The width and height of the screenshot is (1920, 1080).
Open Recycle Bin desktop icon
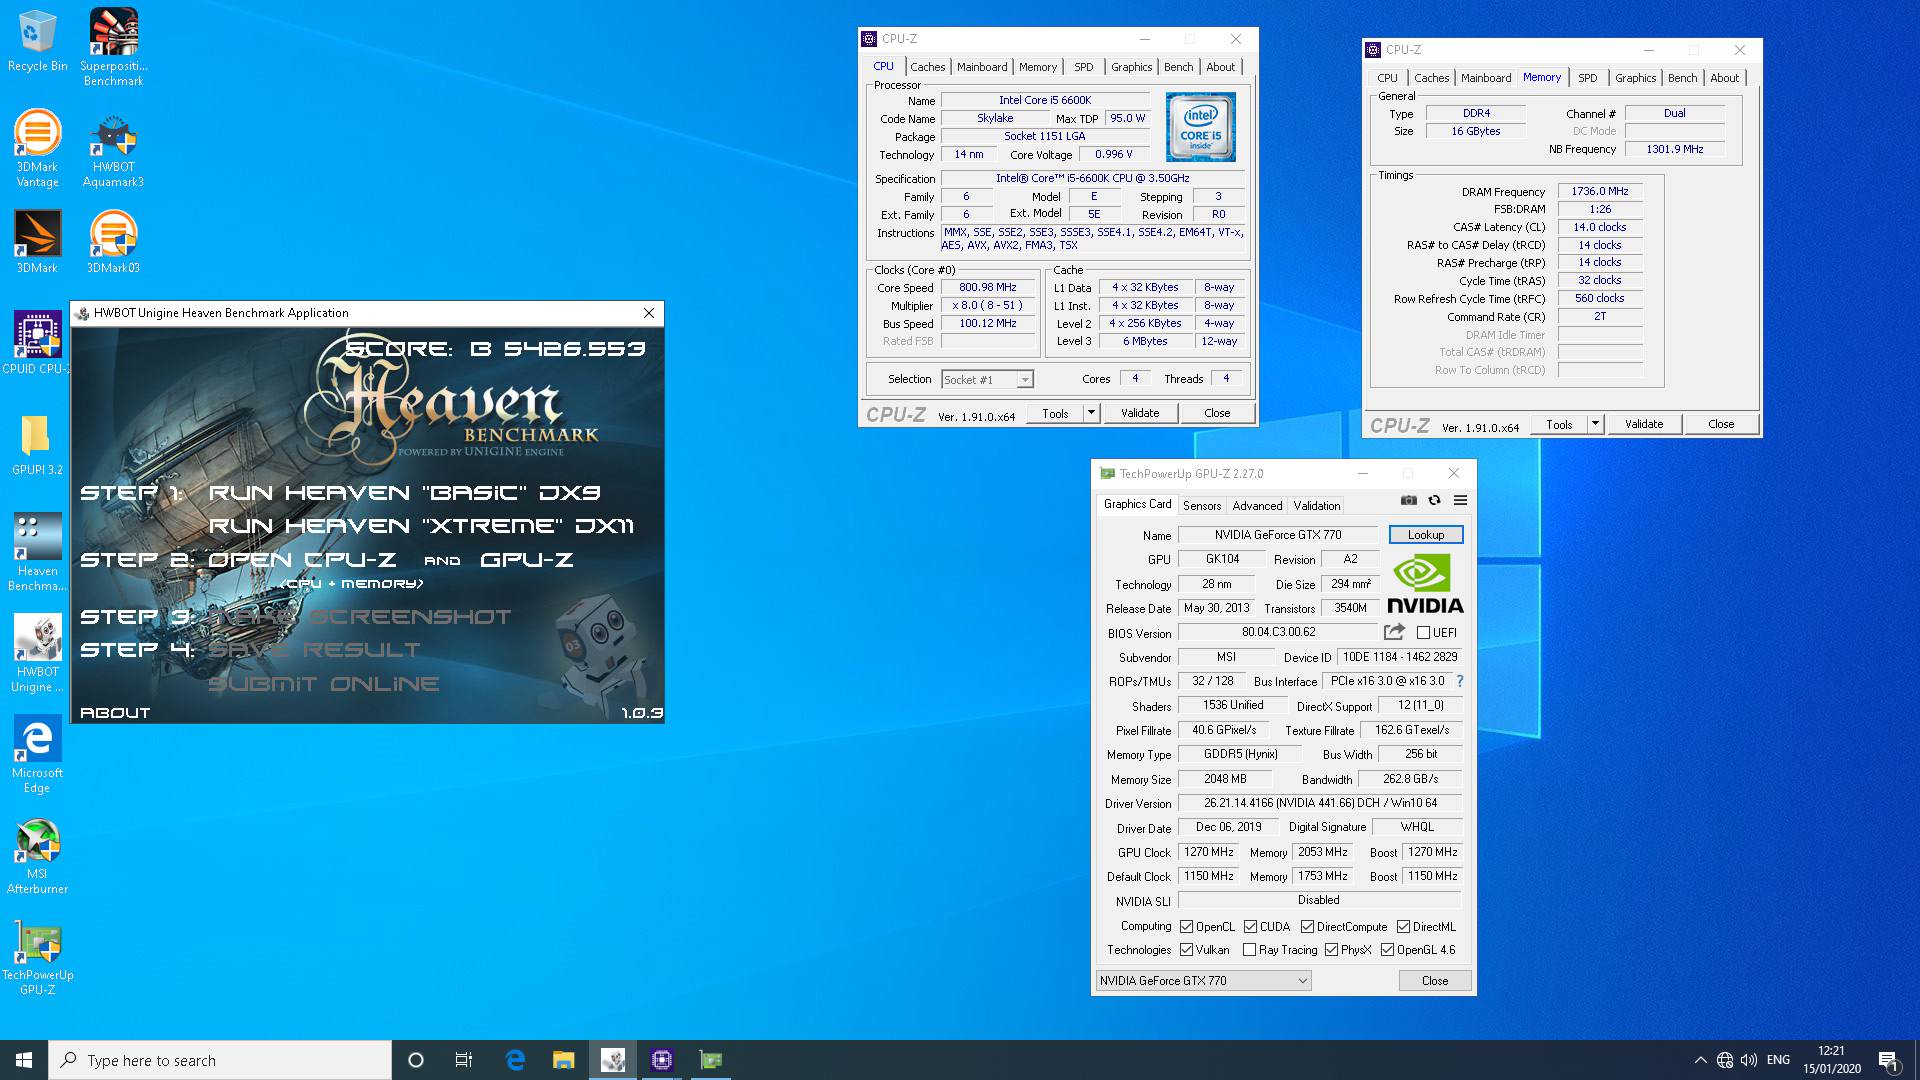(37, 40)
